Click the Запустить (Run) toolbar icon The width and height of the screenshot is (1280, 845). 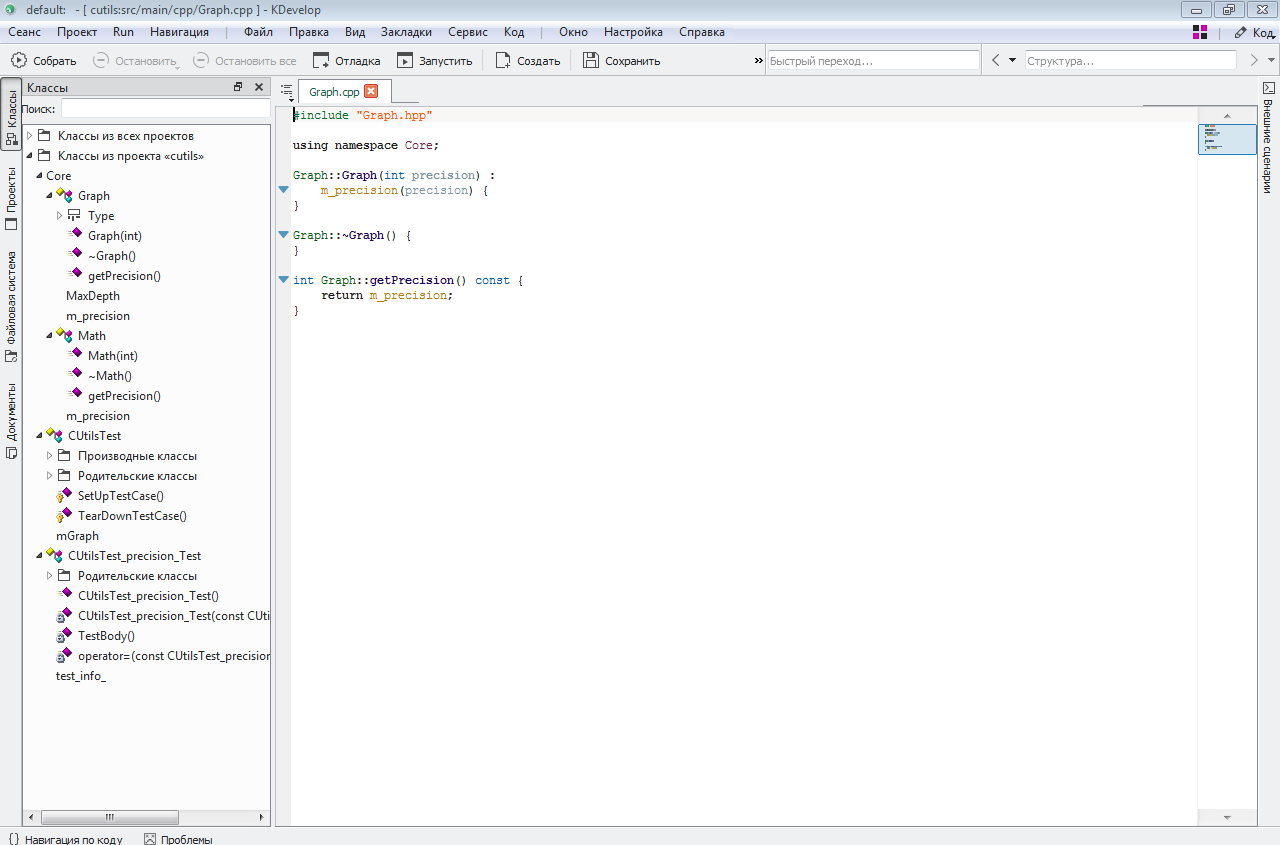(x=405, y=61)
